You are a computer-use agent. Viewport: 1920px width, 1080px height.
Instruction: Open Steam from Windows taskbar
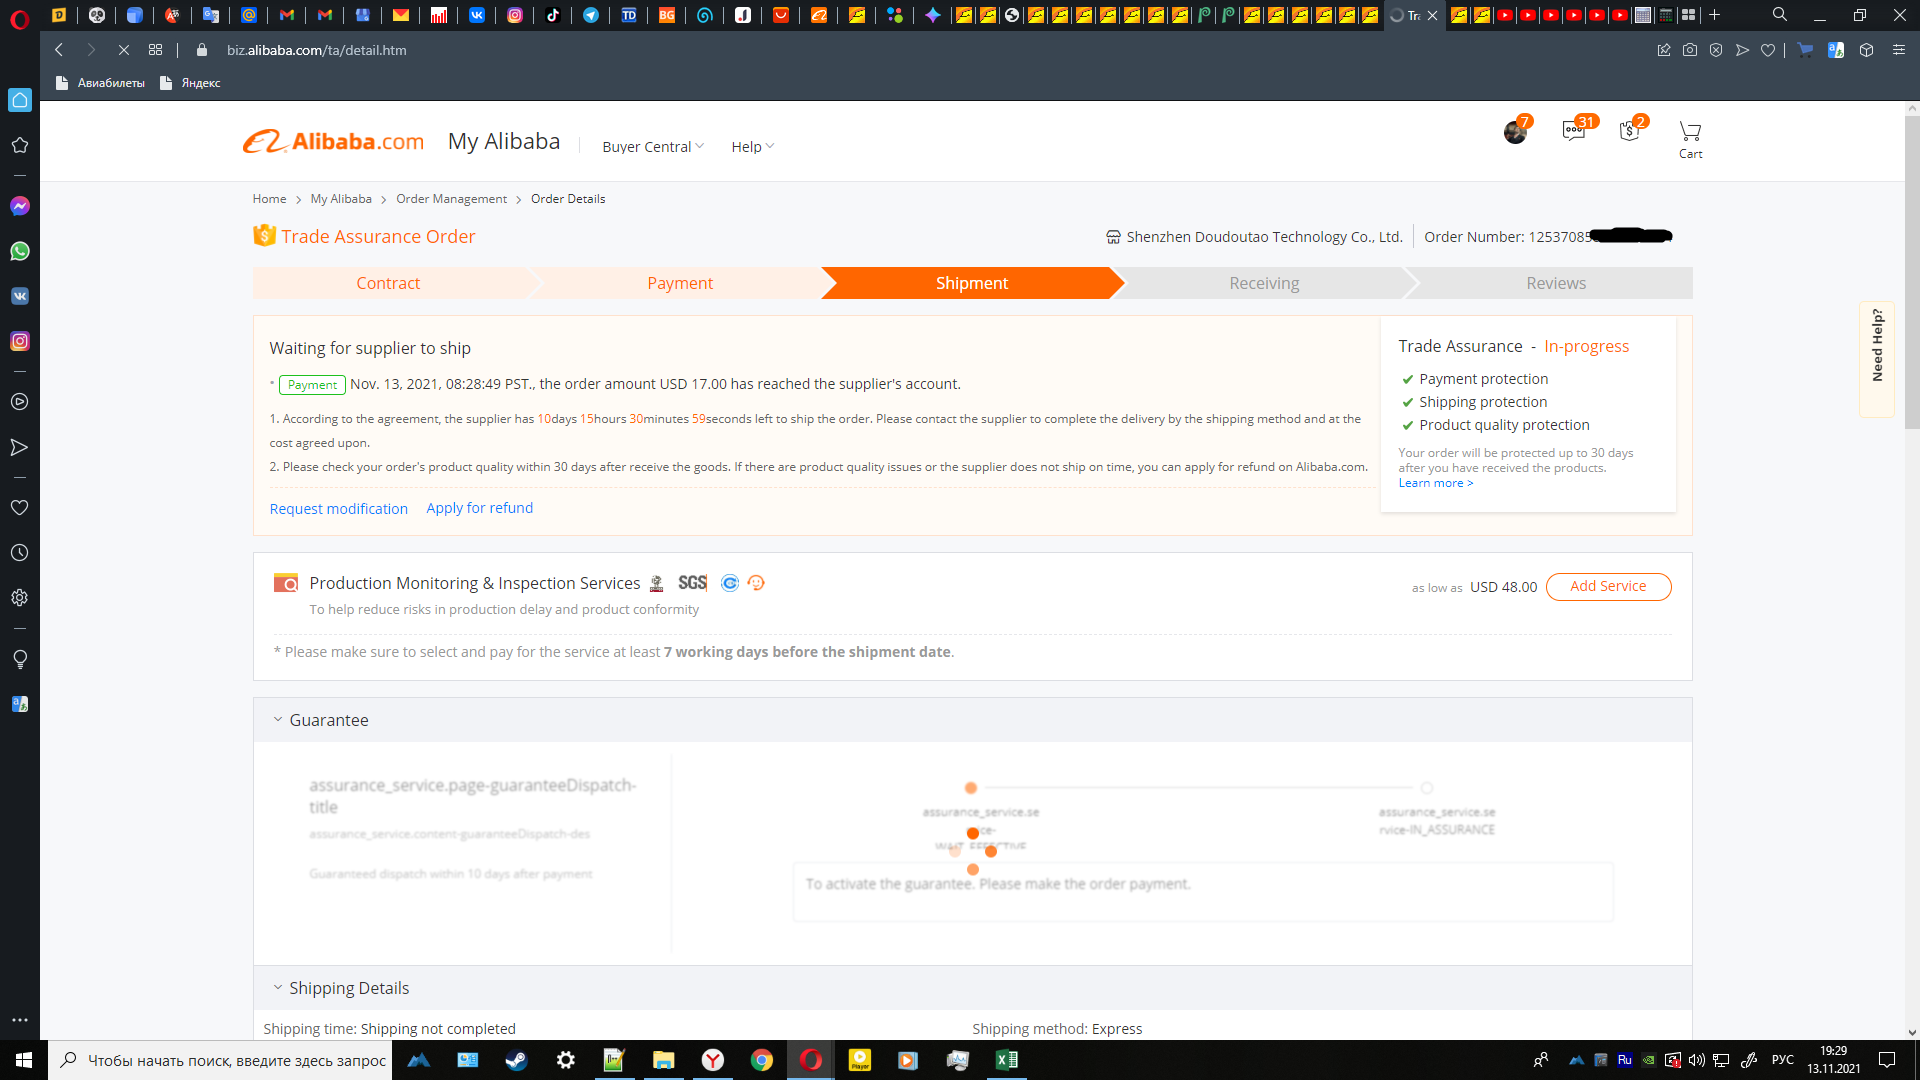(516, 1060)
